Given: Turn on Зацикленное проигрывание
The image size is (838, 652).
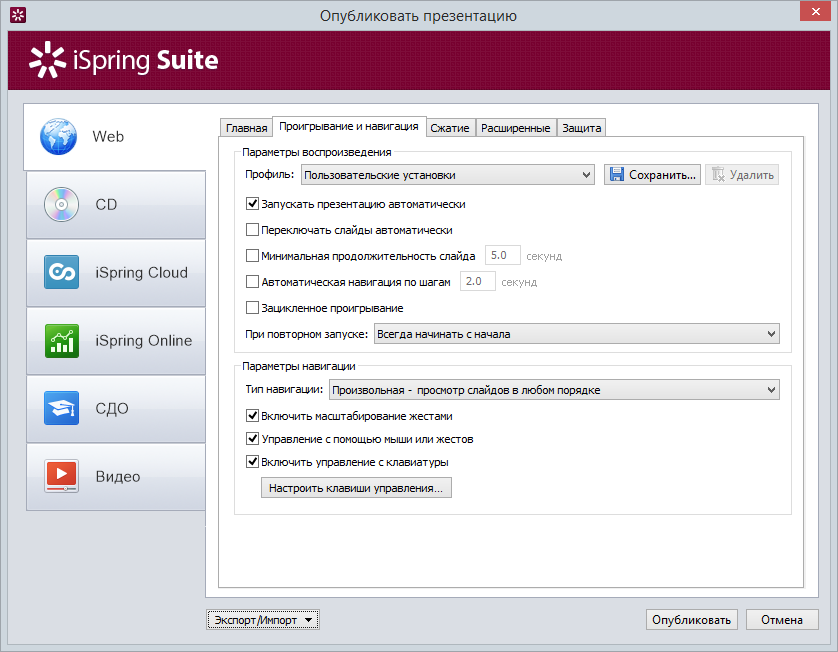Looking at the screenshot, I should [252, 308].
